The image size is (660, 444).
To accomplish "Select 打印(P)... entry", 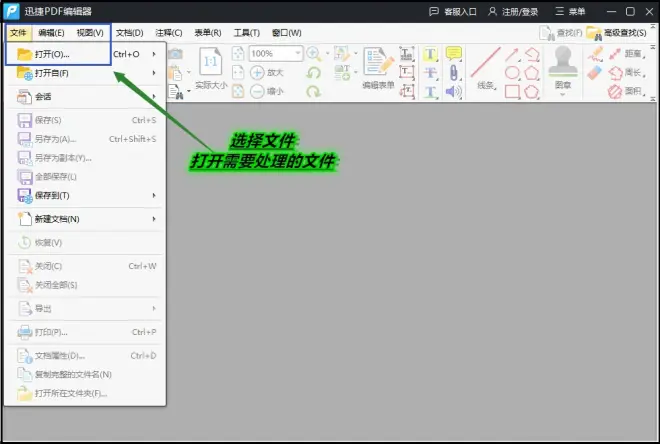I will (x=85, y=332).
